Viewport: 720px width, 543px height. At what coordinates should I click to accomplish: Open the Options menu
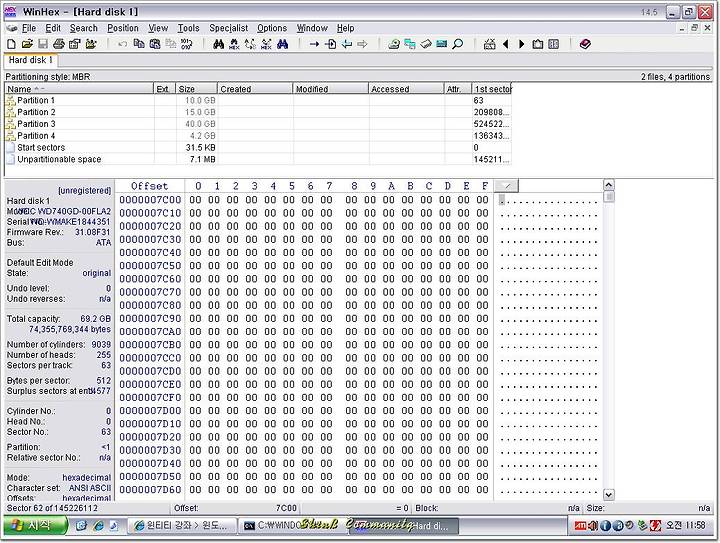(272, 28)
